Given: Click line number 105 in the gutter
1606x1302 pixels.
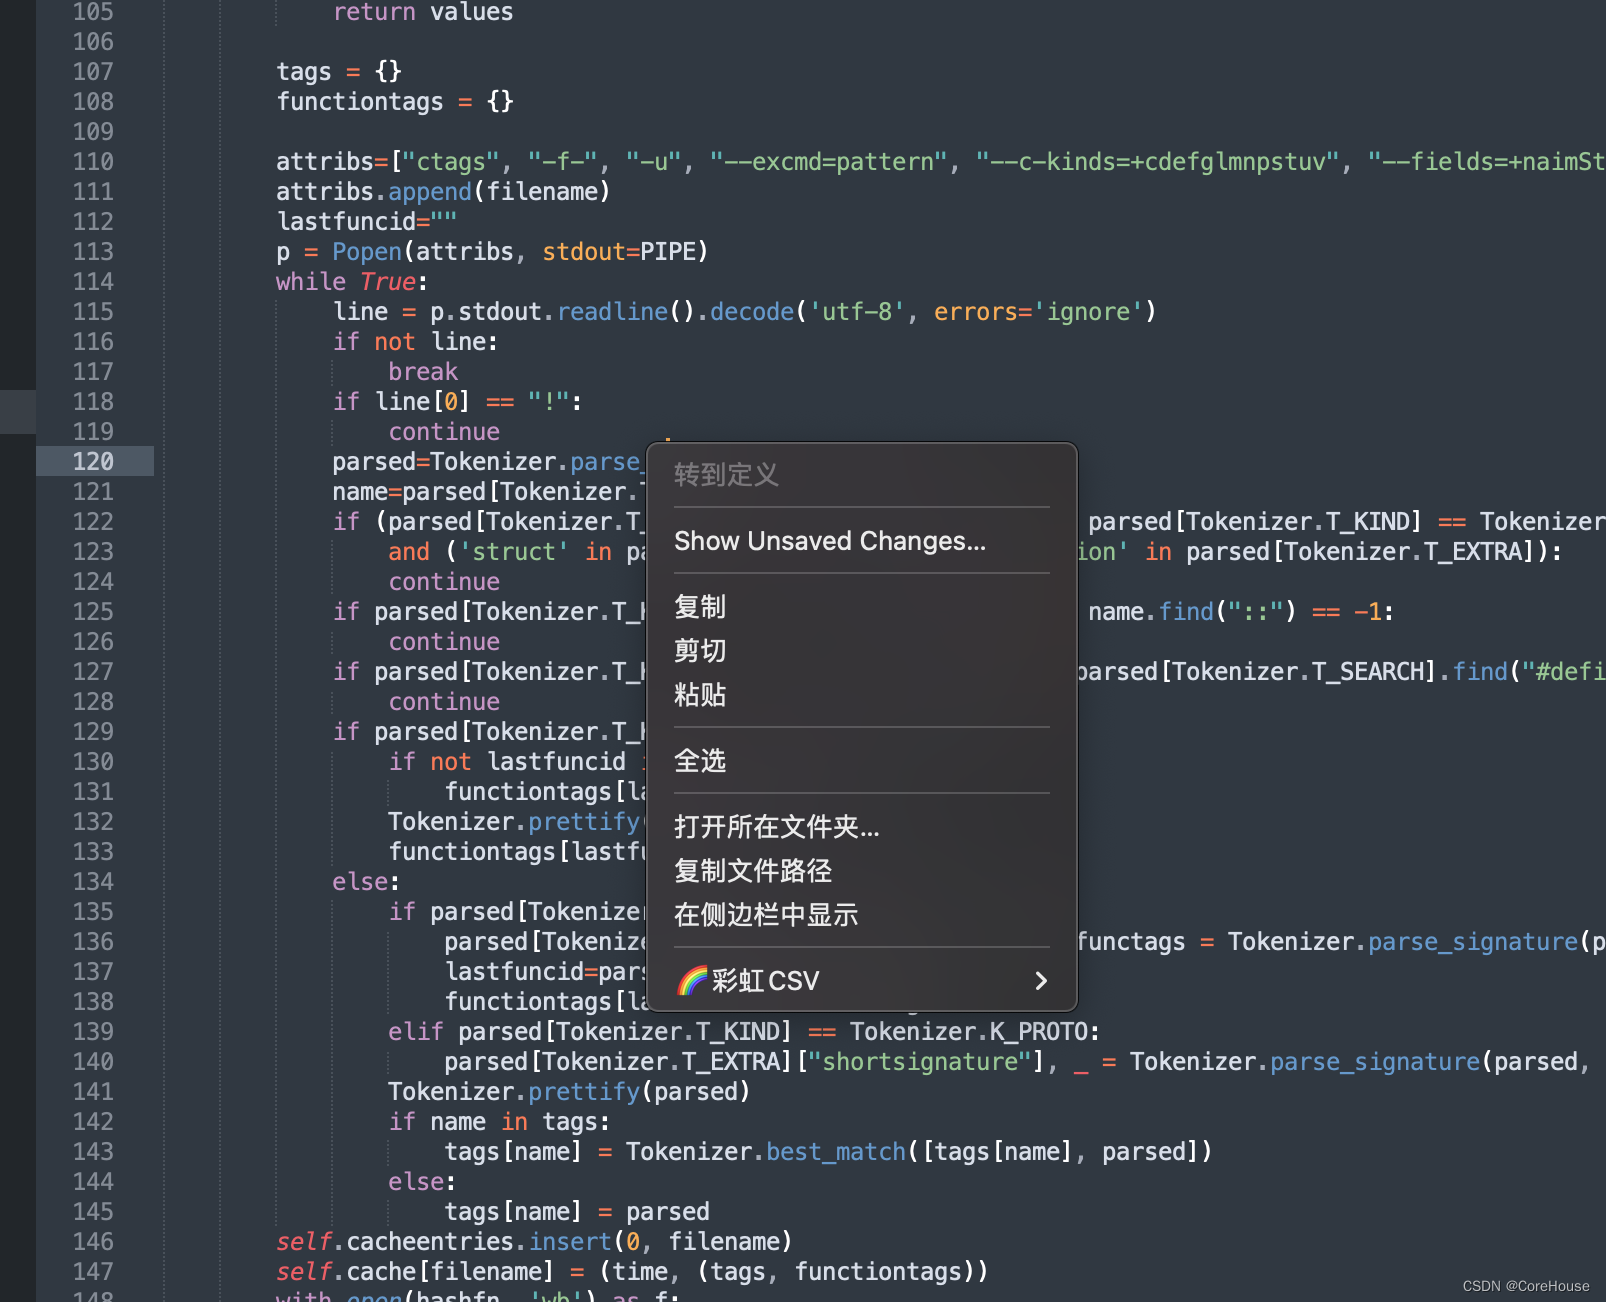Looking at the screenshot, I should point(91,12).
